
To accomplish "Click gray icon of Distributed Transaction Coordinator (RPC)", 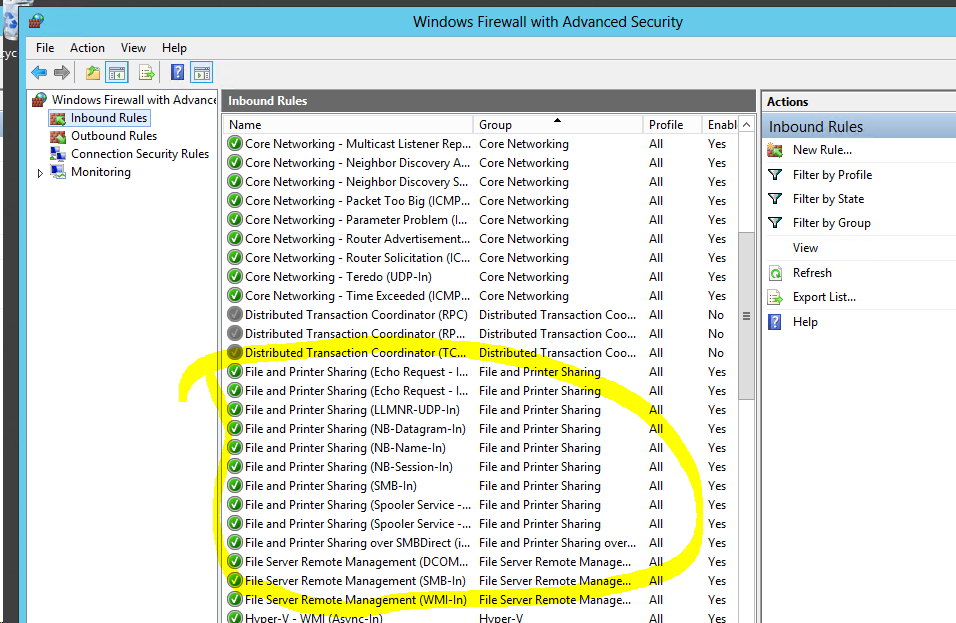I will (235, 315).
